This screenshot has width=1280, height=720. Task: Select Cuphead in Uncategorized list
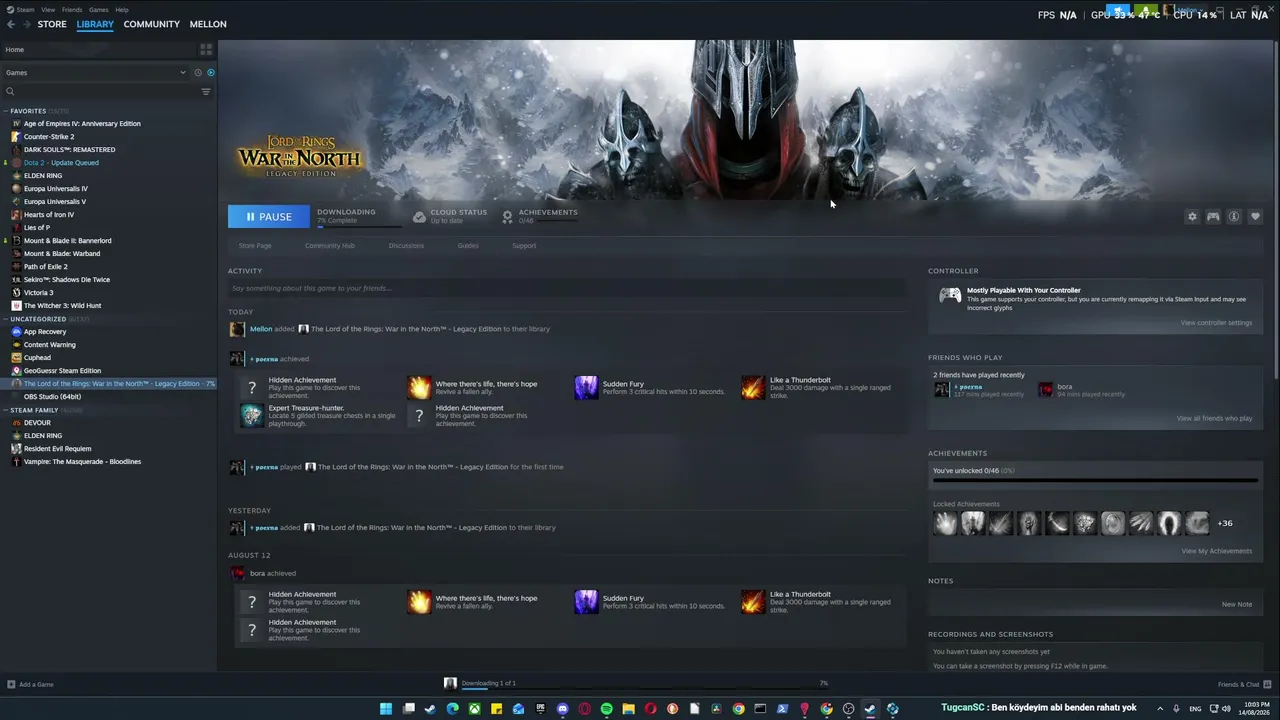(x=37, y=358)
